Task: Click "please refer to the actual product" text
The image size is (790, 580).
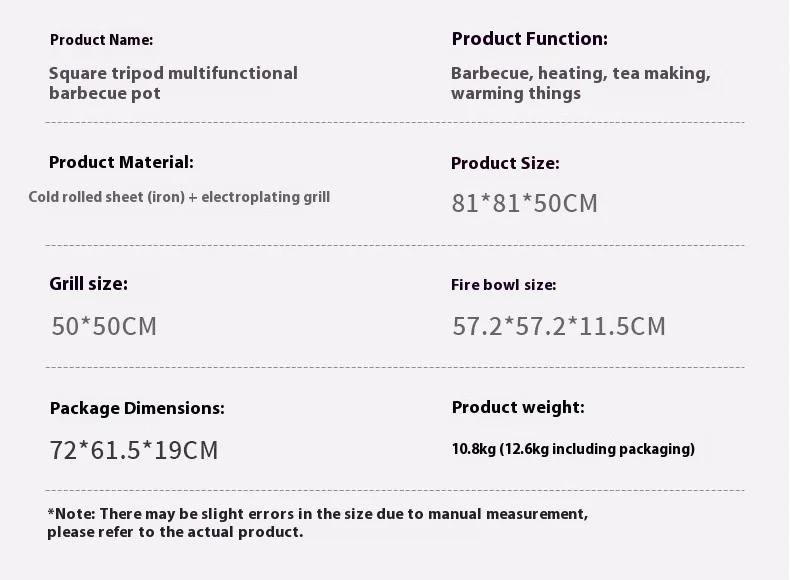Action: click(x=175, y=532)
